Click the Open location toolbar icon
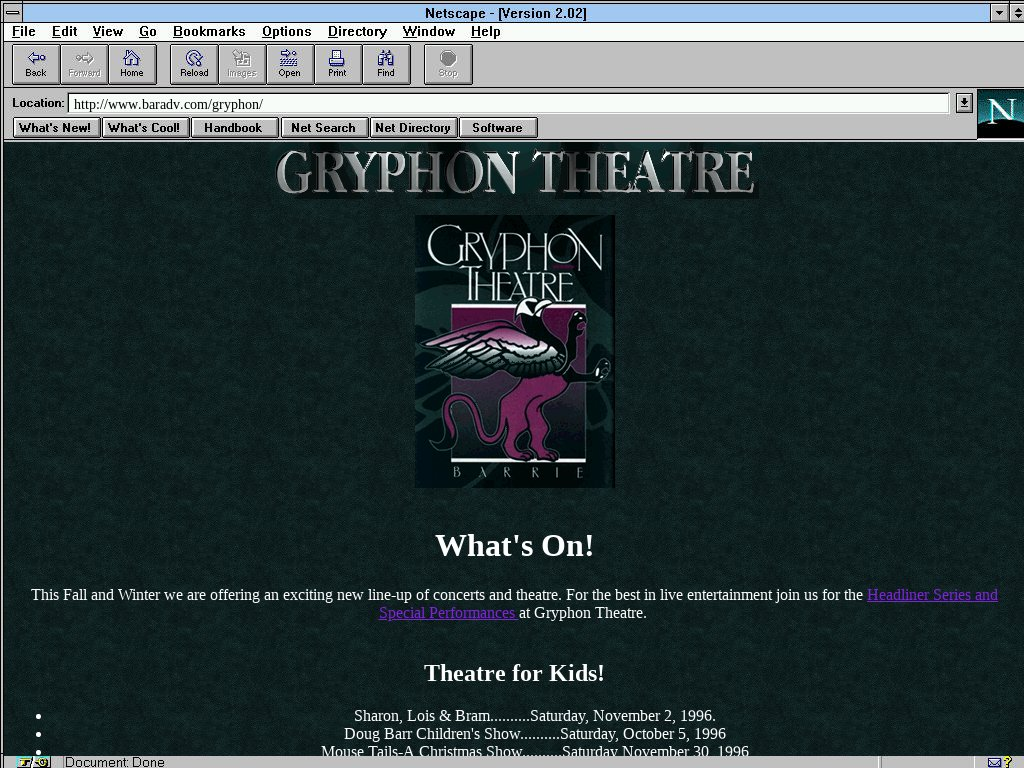The width and height of the screenshot is (1024, 768). [289, 64]
